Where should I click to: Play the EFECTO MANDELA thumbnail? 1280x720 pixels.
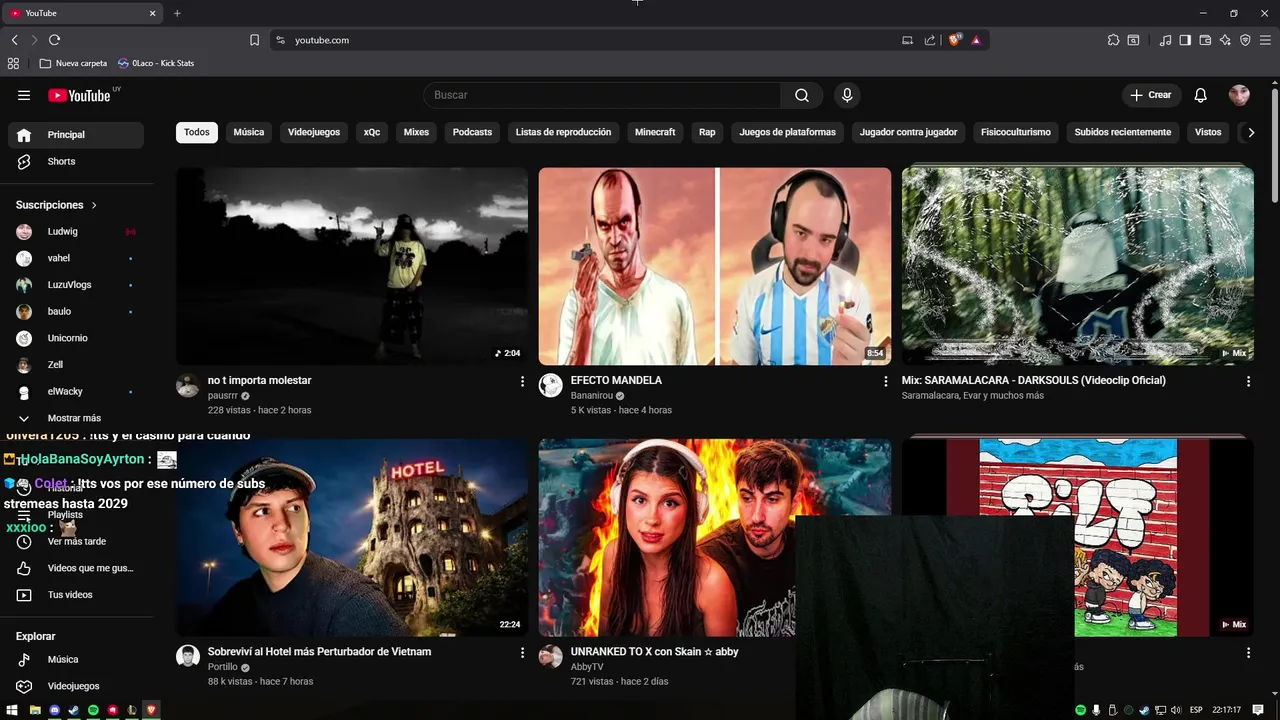[x=715, y=266]
